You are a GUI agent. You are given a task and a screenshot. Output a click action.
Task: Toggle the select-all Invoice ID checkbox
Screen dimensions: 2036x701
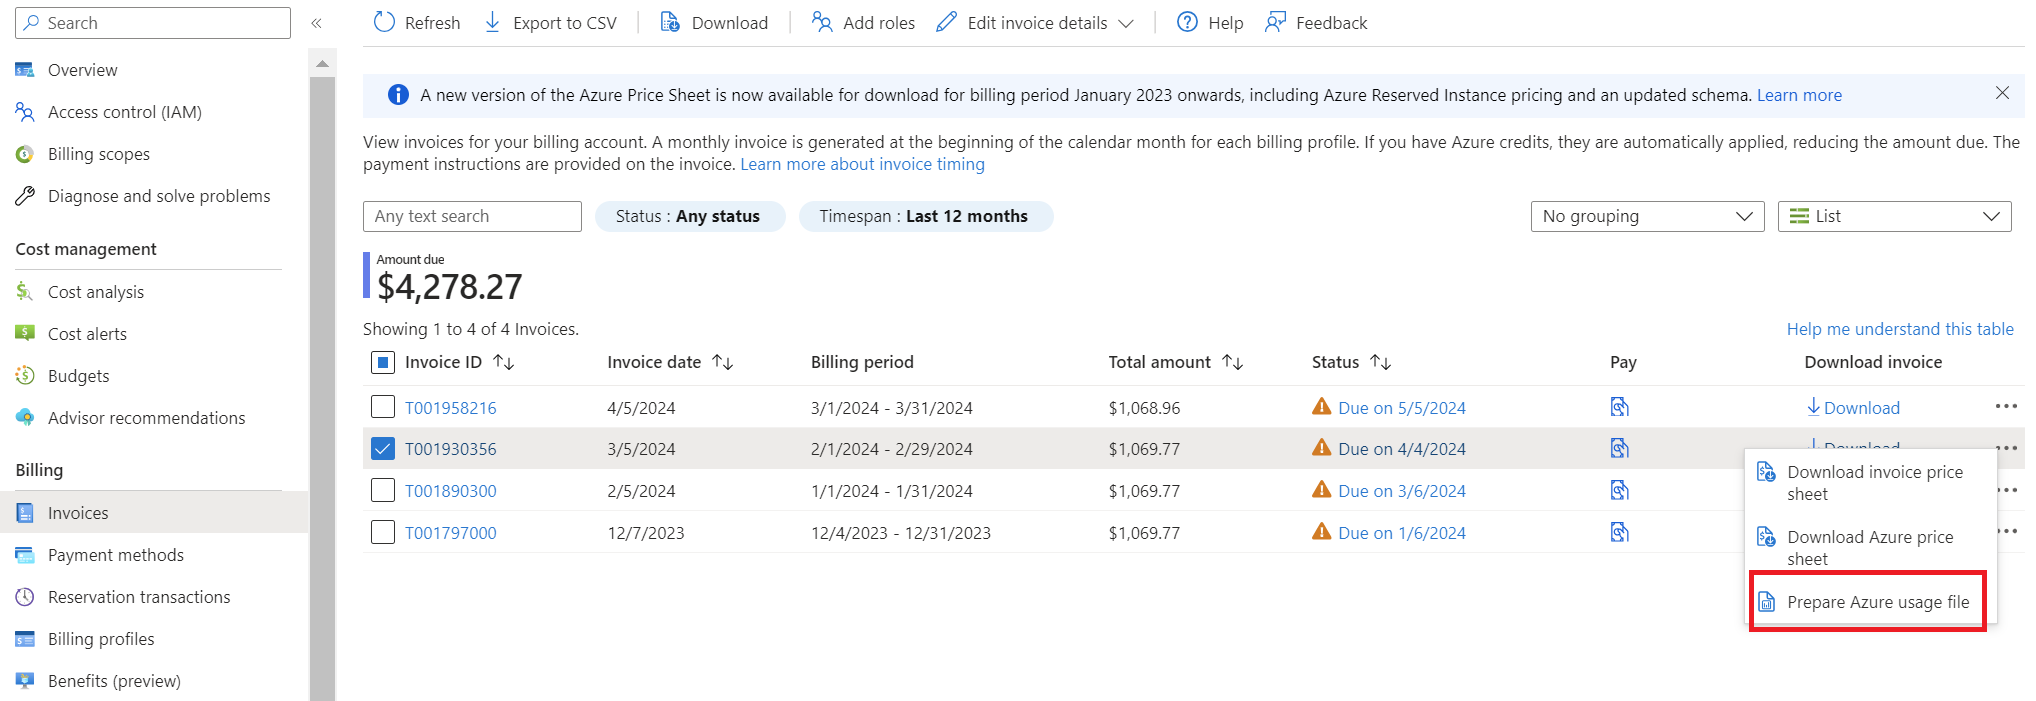pos(383,362)
